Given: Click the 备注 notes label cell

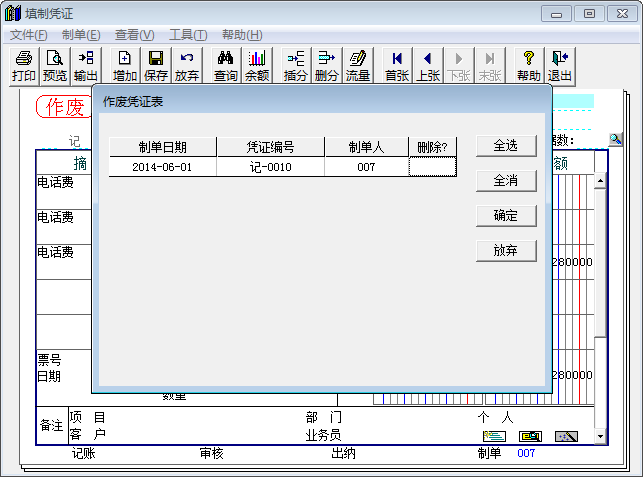Looking at the screenshot, I should [52, 425].
